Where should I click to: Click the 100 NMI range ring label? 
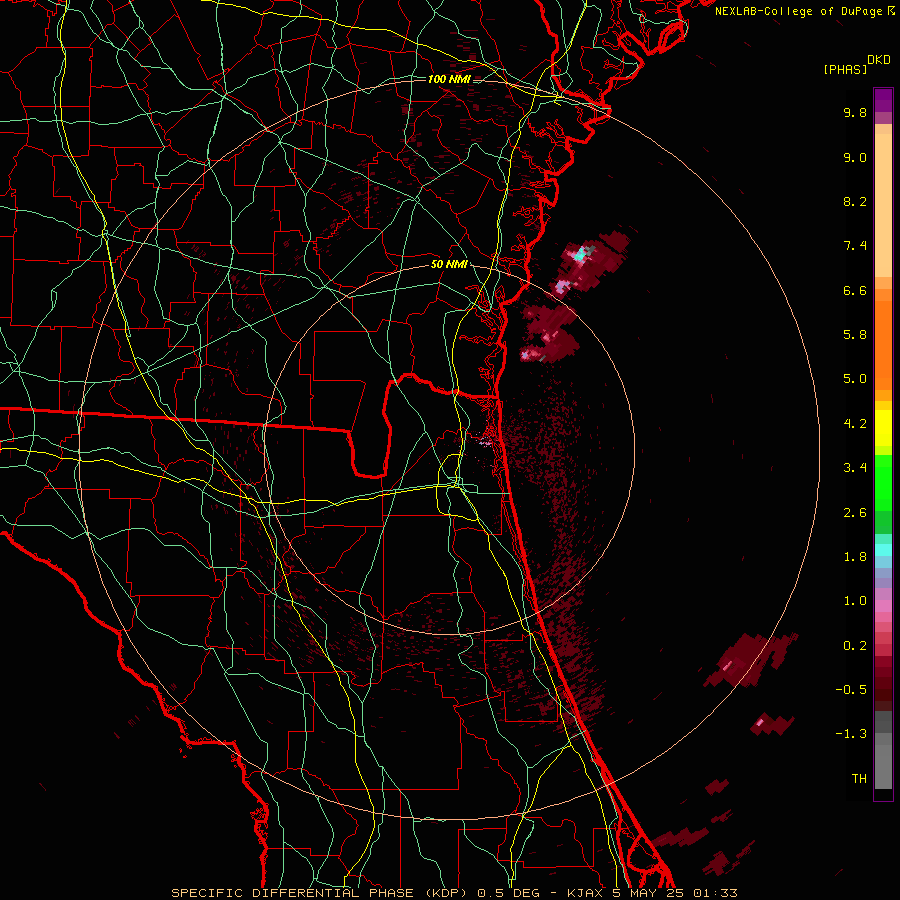[x=449, y=79]
